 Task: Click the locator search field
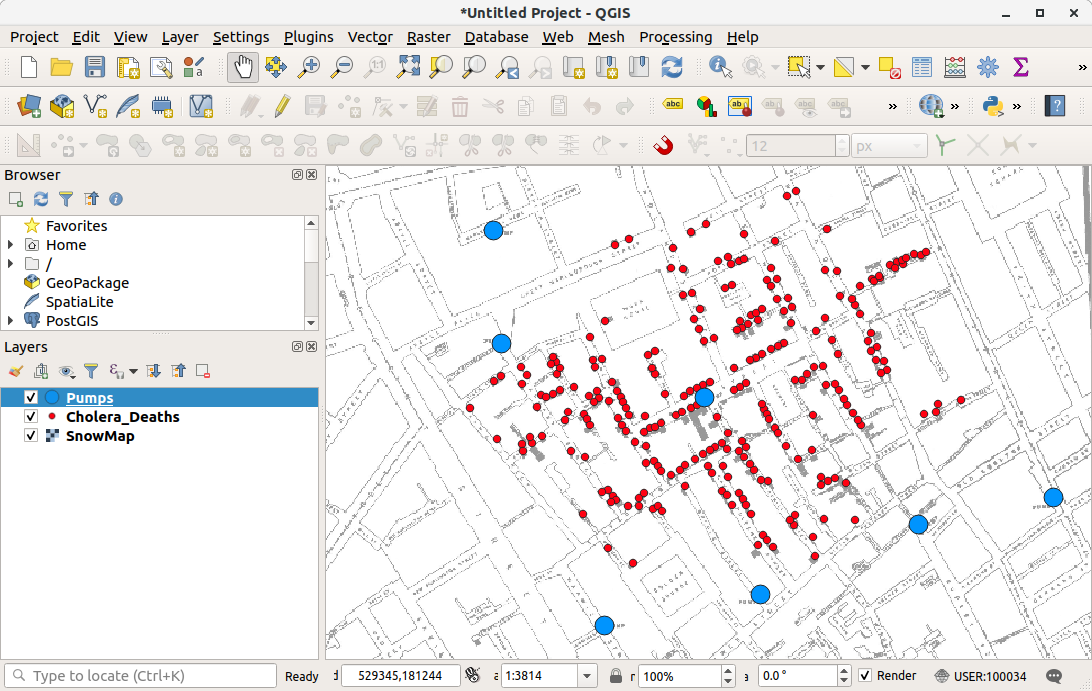141,676
